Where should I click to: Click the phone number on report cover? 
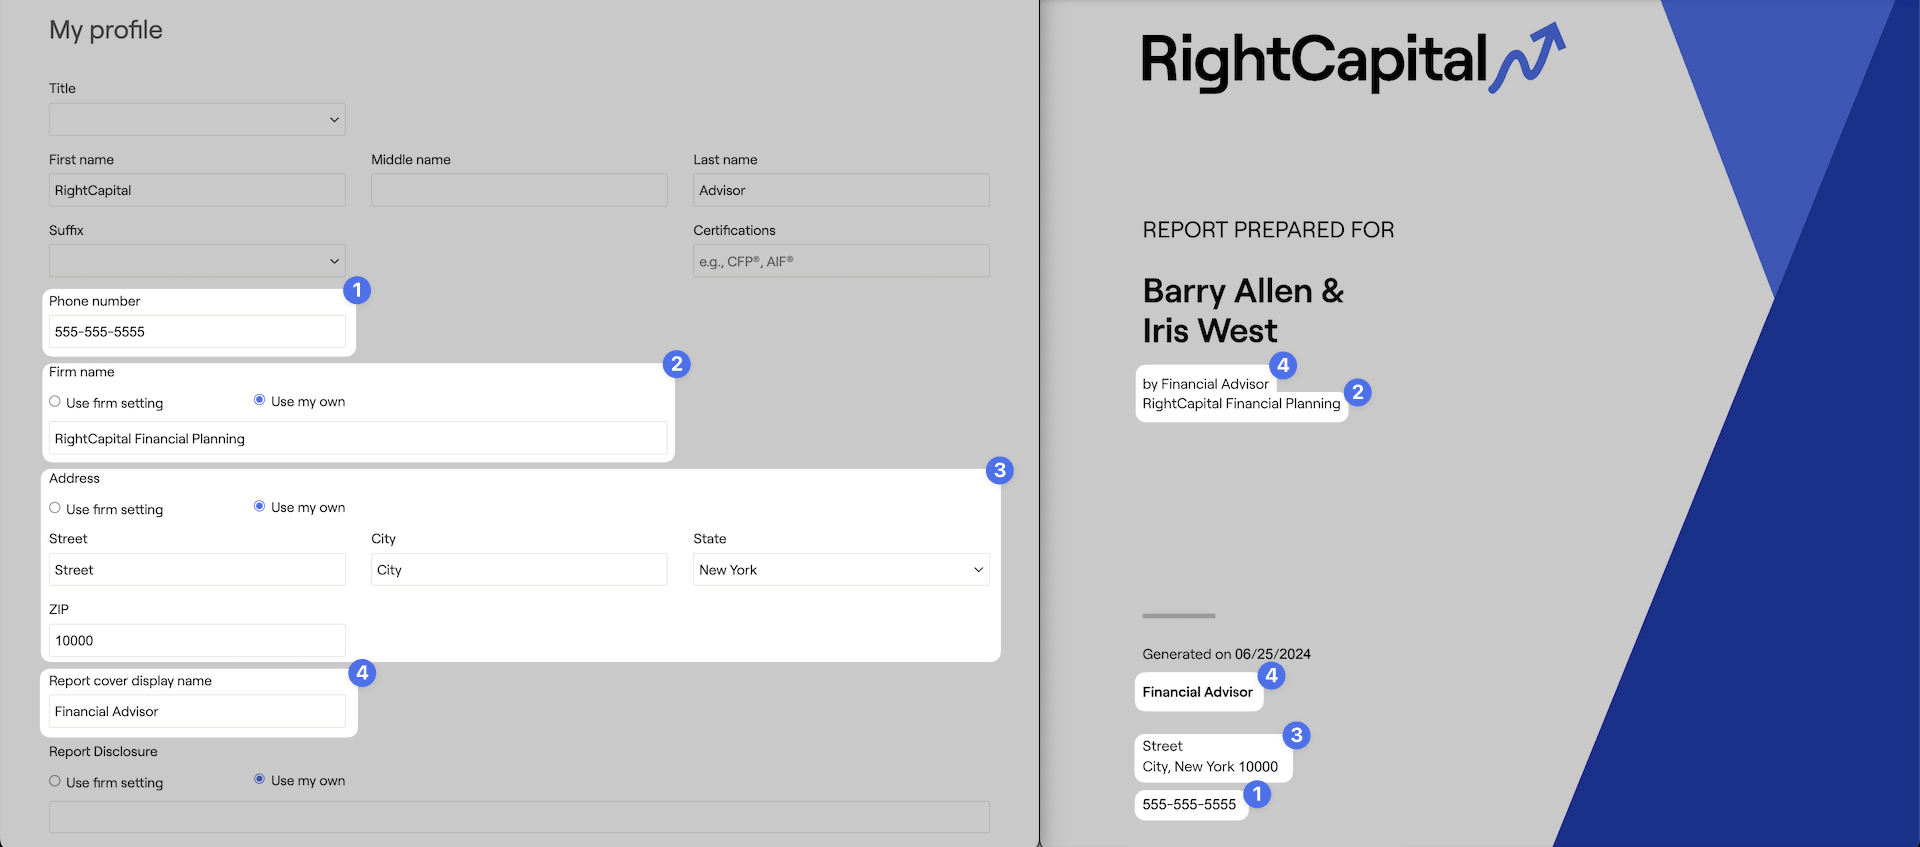1189,804
